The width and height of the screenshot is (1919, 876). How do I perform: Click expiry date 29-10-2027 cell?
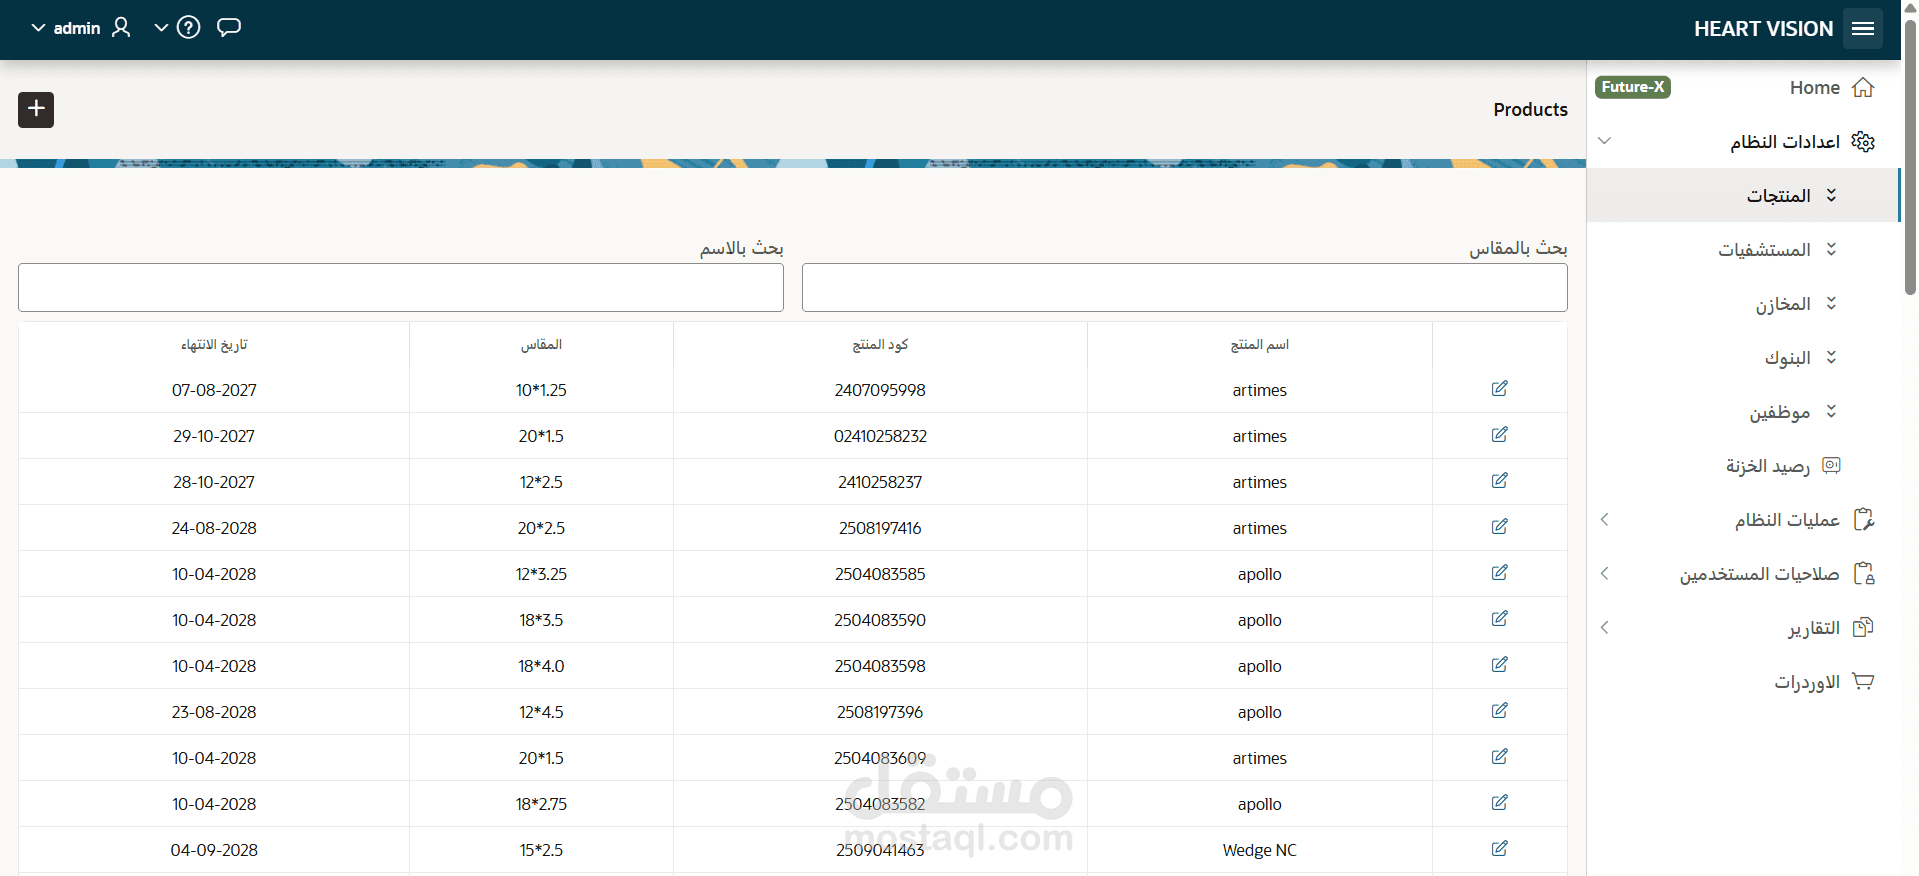click(214, 436)
